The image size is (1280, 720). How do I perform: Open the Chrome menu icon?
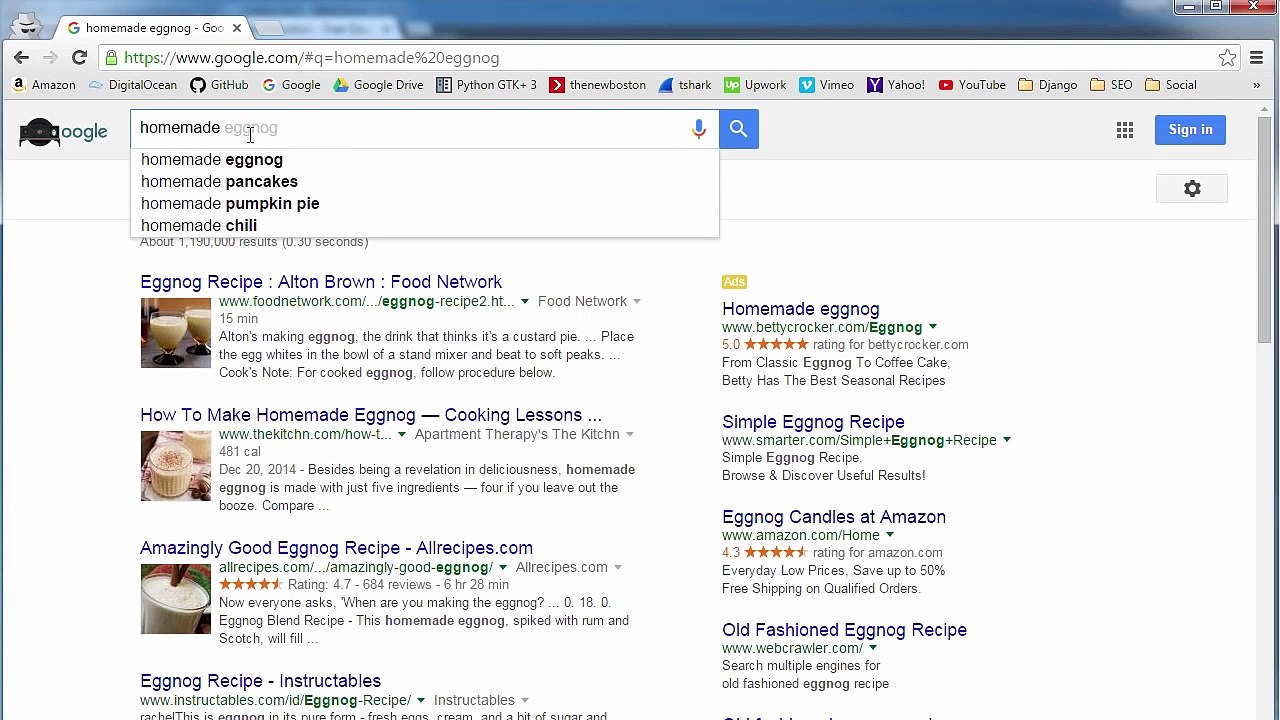point(1257,58)
